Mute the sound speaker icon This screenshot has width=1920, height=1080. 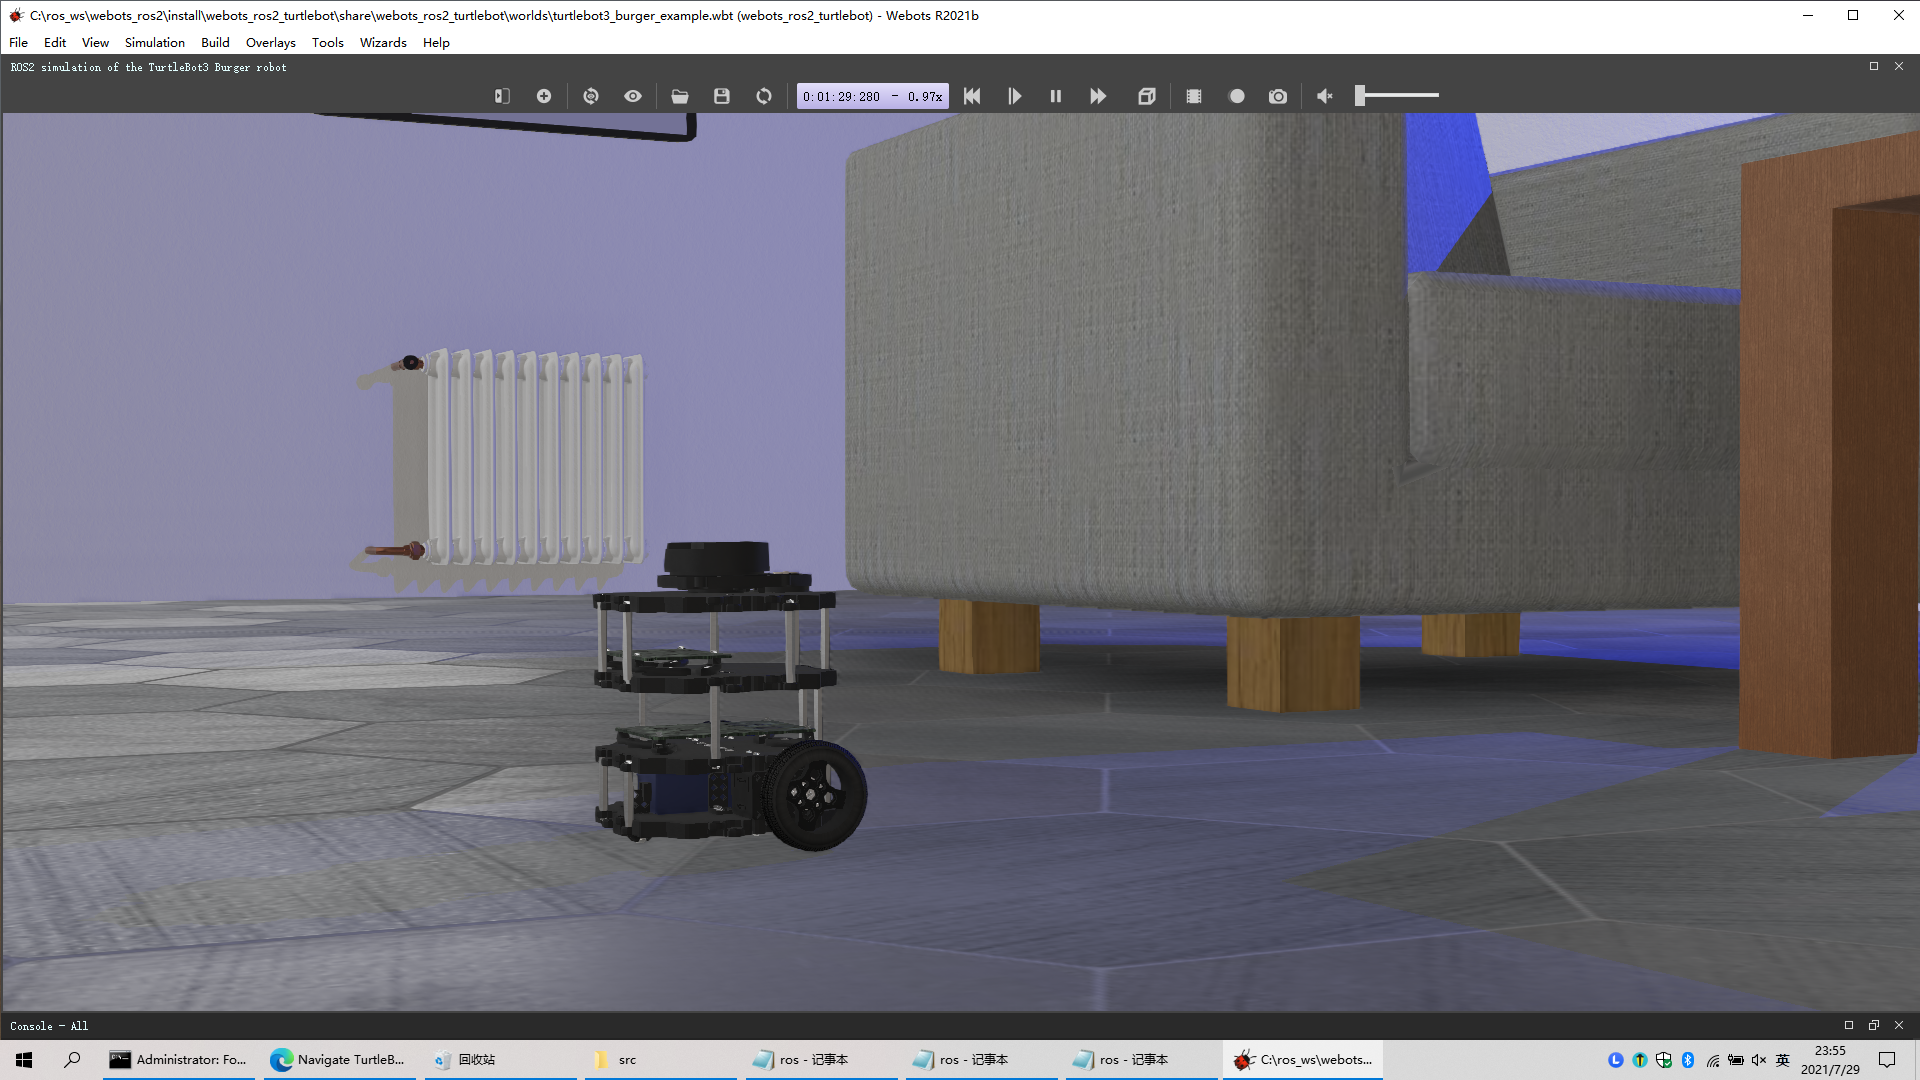(x=1325, y=96)
